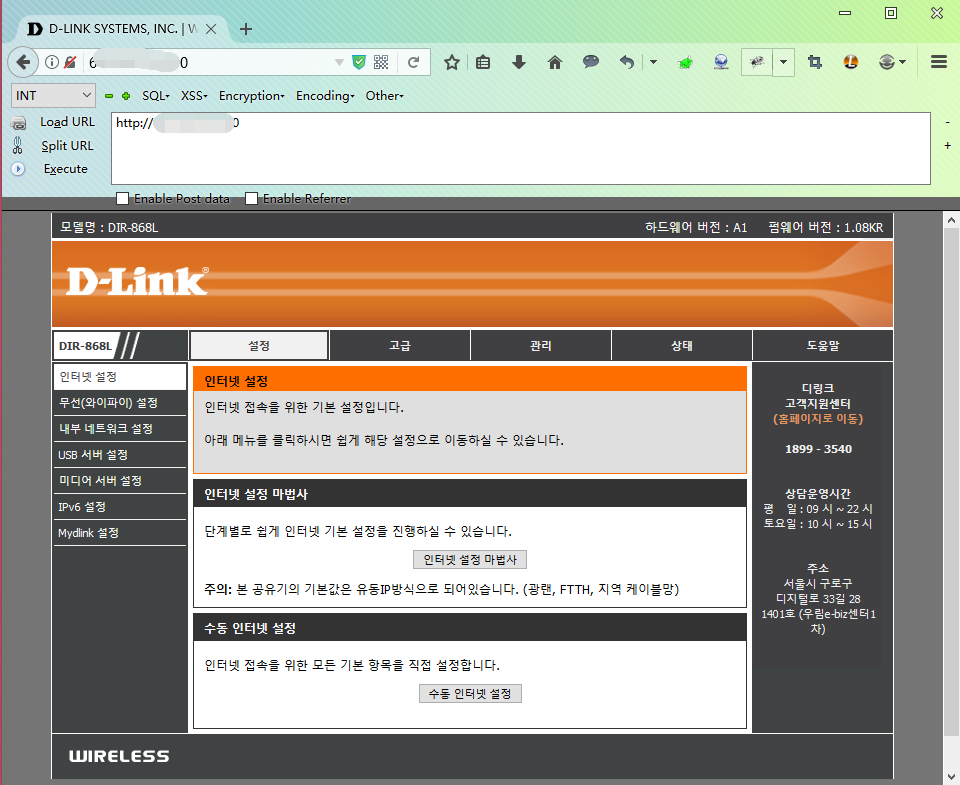Bookmark this page with the star icon
This screenshot has height=785, width=960.
tap(452, 62)
